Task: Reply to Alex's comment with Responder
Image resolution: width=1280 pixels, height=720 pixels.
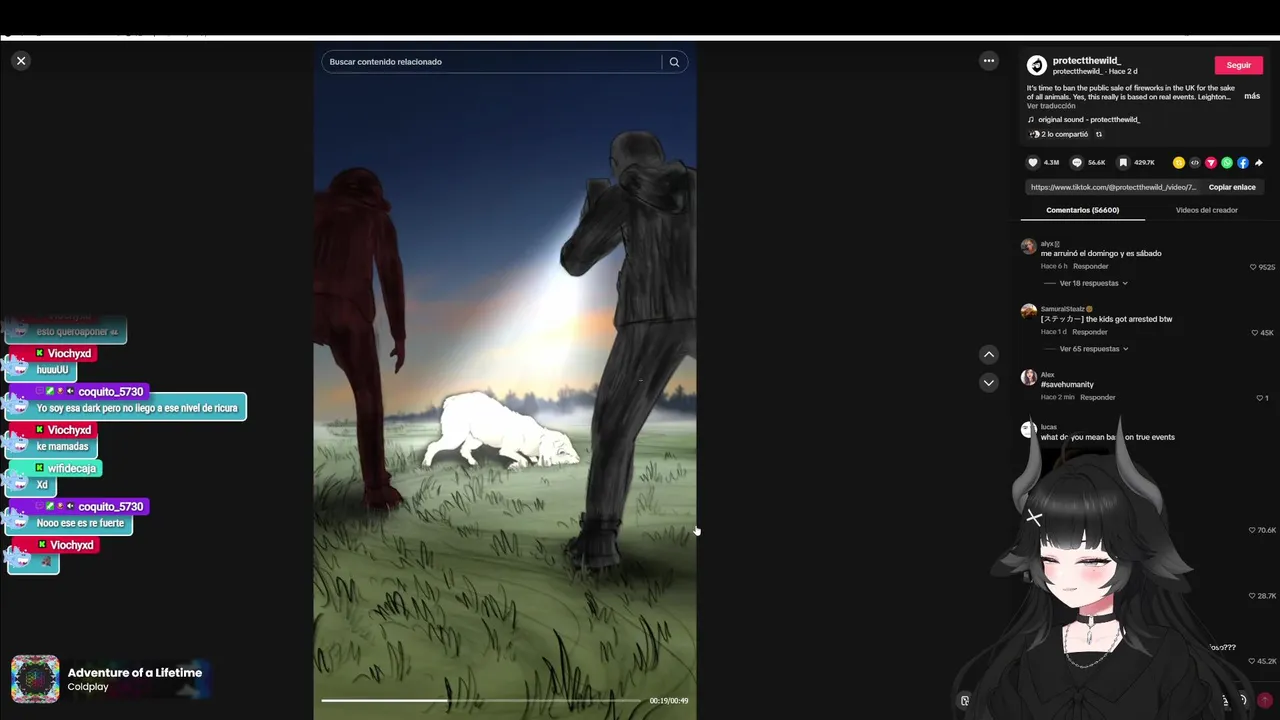Action: point(1097,397)
